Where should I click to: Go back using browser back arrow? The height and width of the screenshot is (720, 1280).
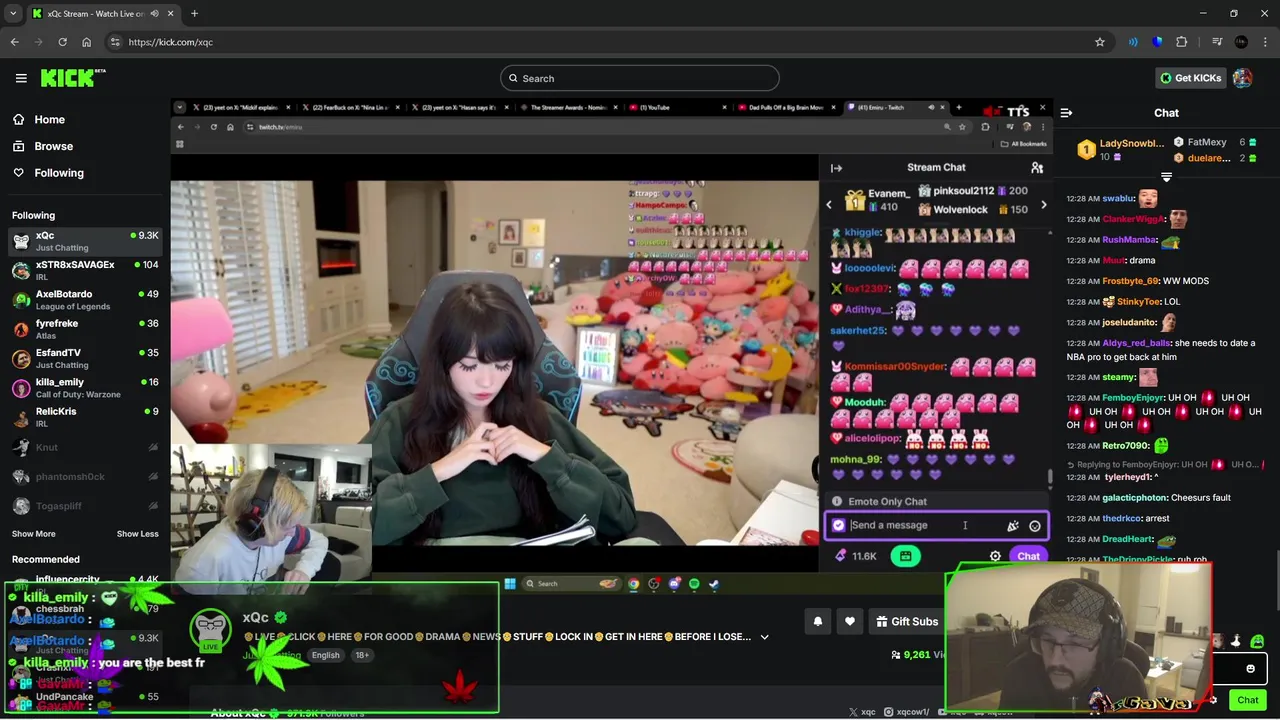tap(14, 42)
